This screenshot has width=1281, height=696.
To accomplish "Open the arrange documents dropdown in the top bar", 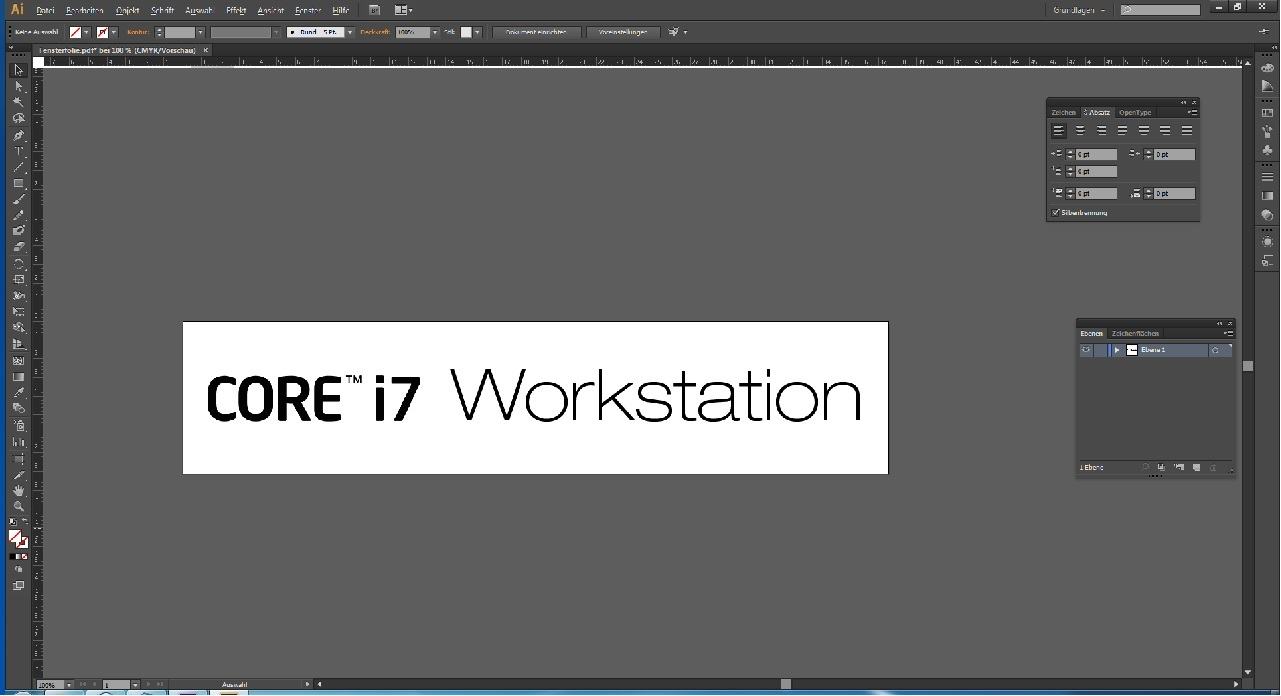I will (403, 10).
